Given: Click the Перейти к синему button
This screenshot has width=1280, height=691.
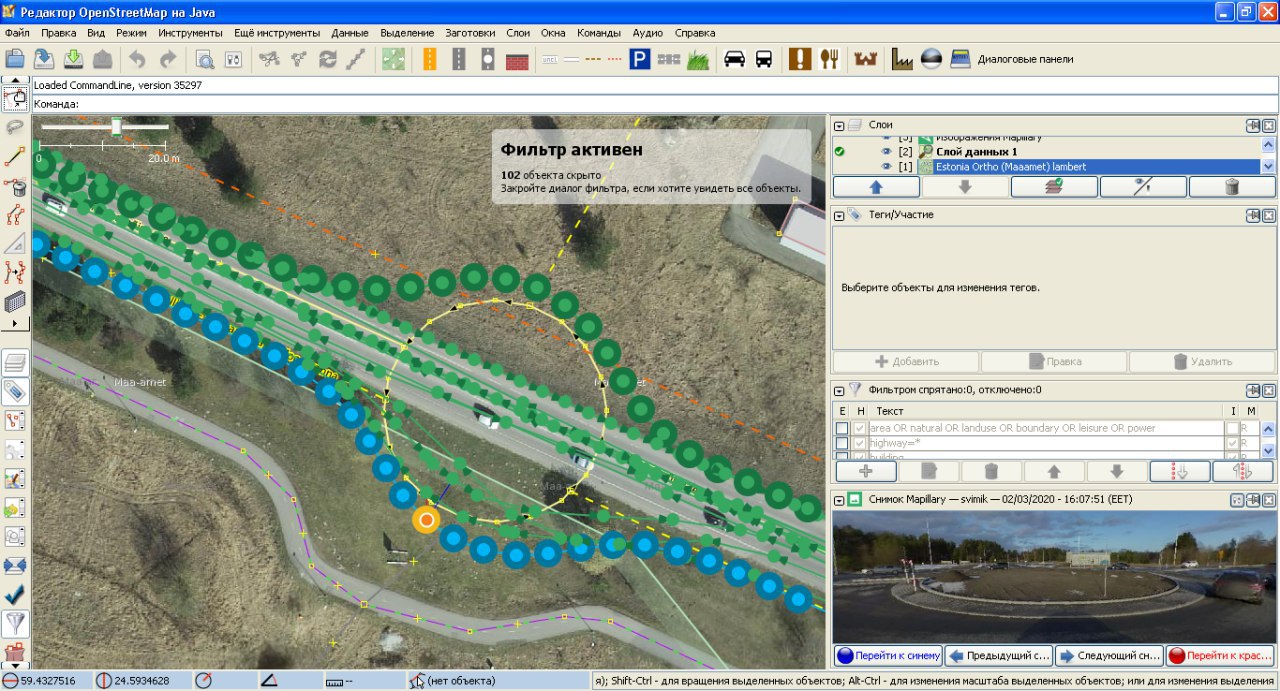Looking at the screenshot, I should (888, 656).
